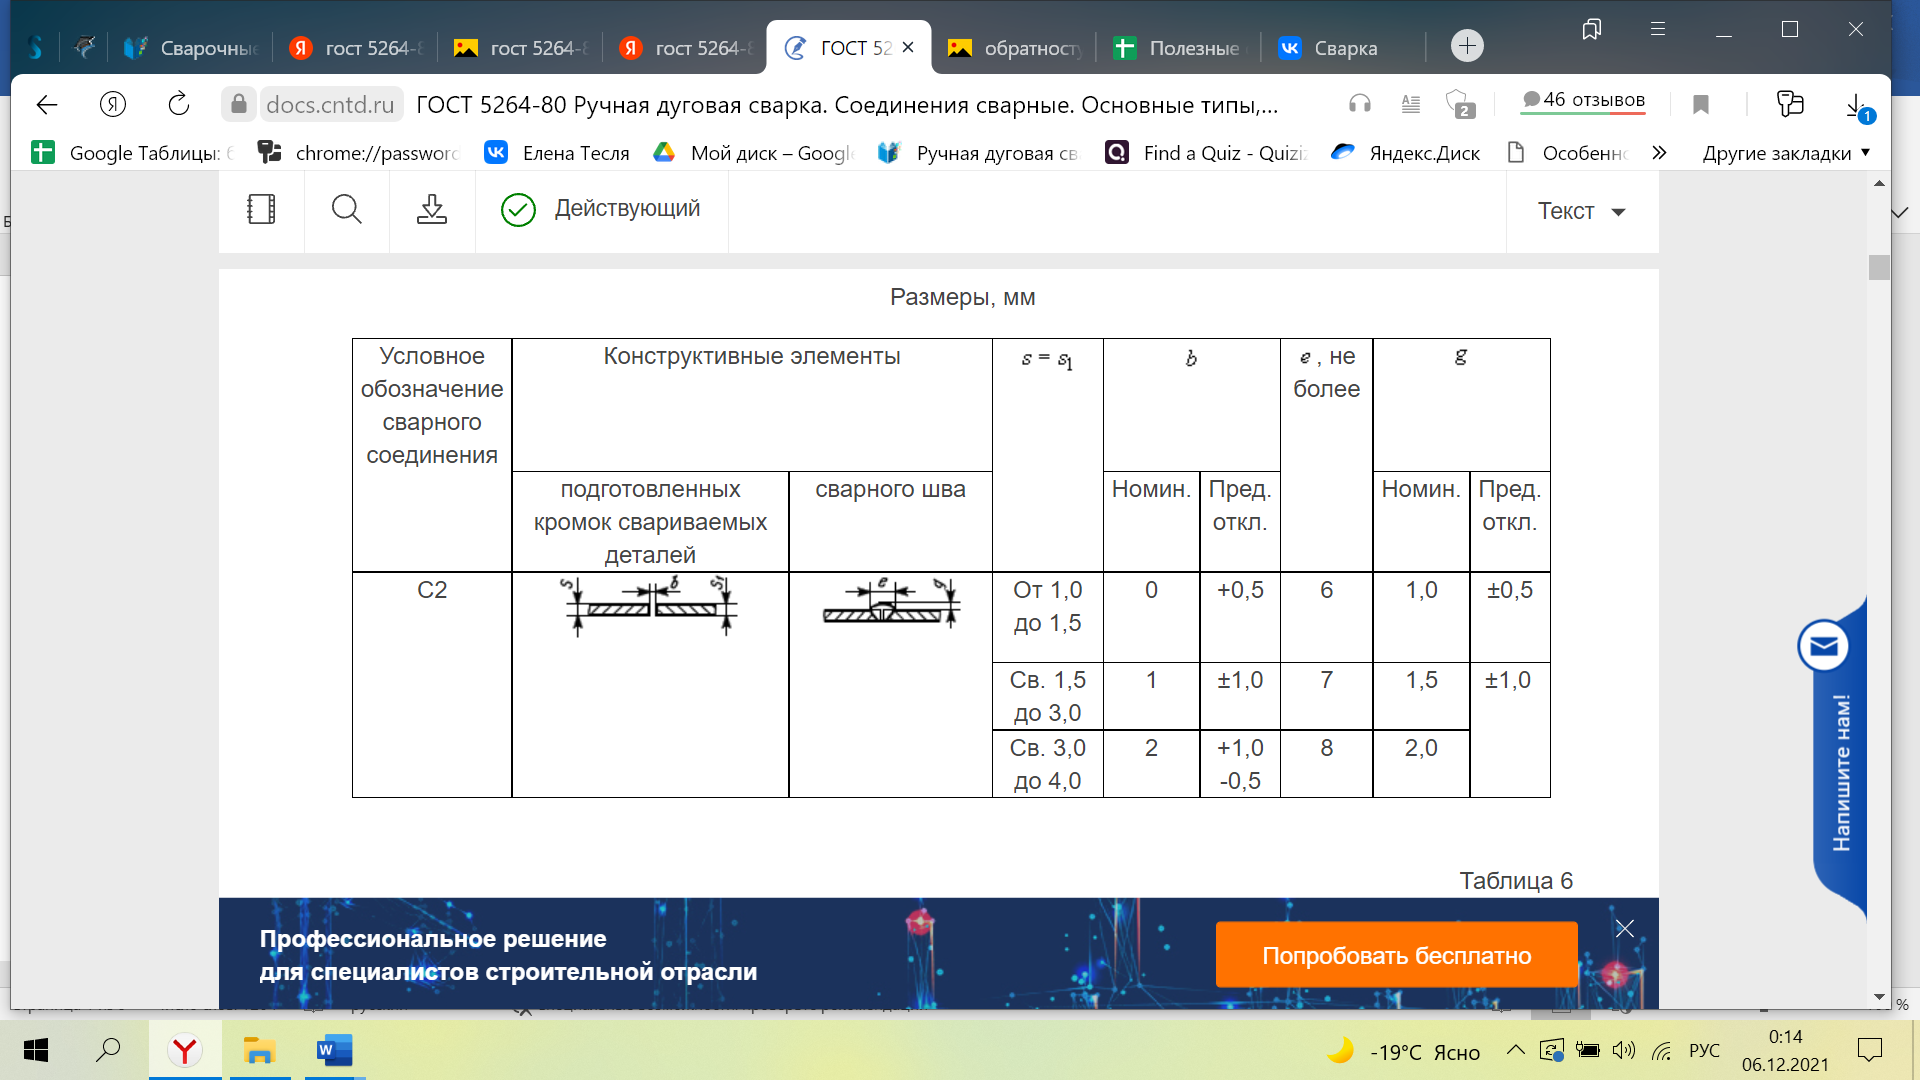Switch to the first гост 5264 Yandex tab
1920x1080 pixels.
coord(355,48)
